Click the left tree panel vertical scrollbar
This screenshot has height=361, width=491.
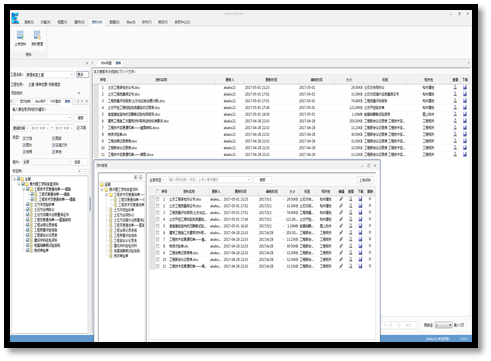90,203
